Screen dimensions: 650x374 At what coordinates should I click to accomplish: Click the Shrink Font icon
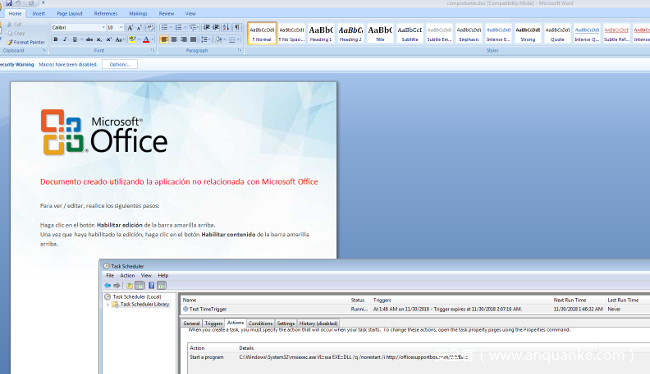(x=139, y=28)
